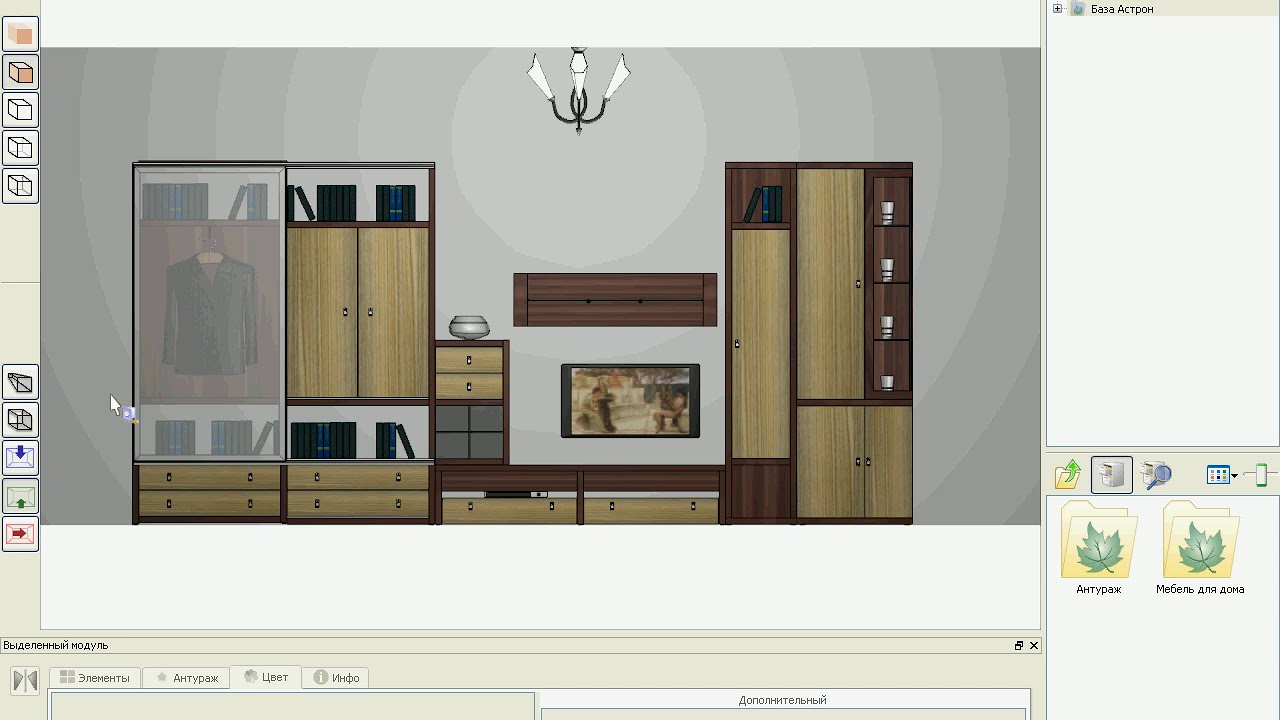
Task: Select the solid orange cube render mode
Action: pyautogui.click(x=20, y=35)
